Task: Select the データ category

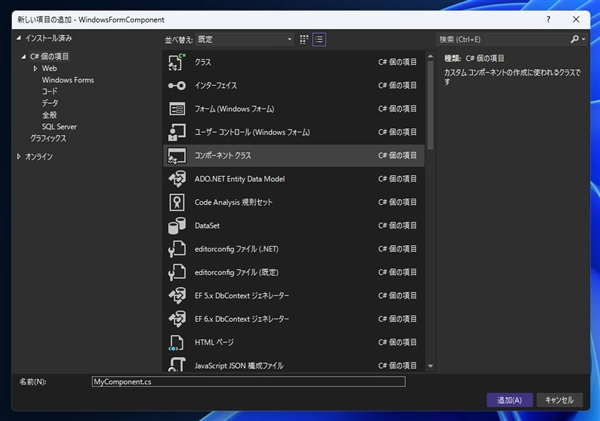Action: (x=50, y=103)
